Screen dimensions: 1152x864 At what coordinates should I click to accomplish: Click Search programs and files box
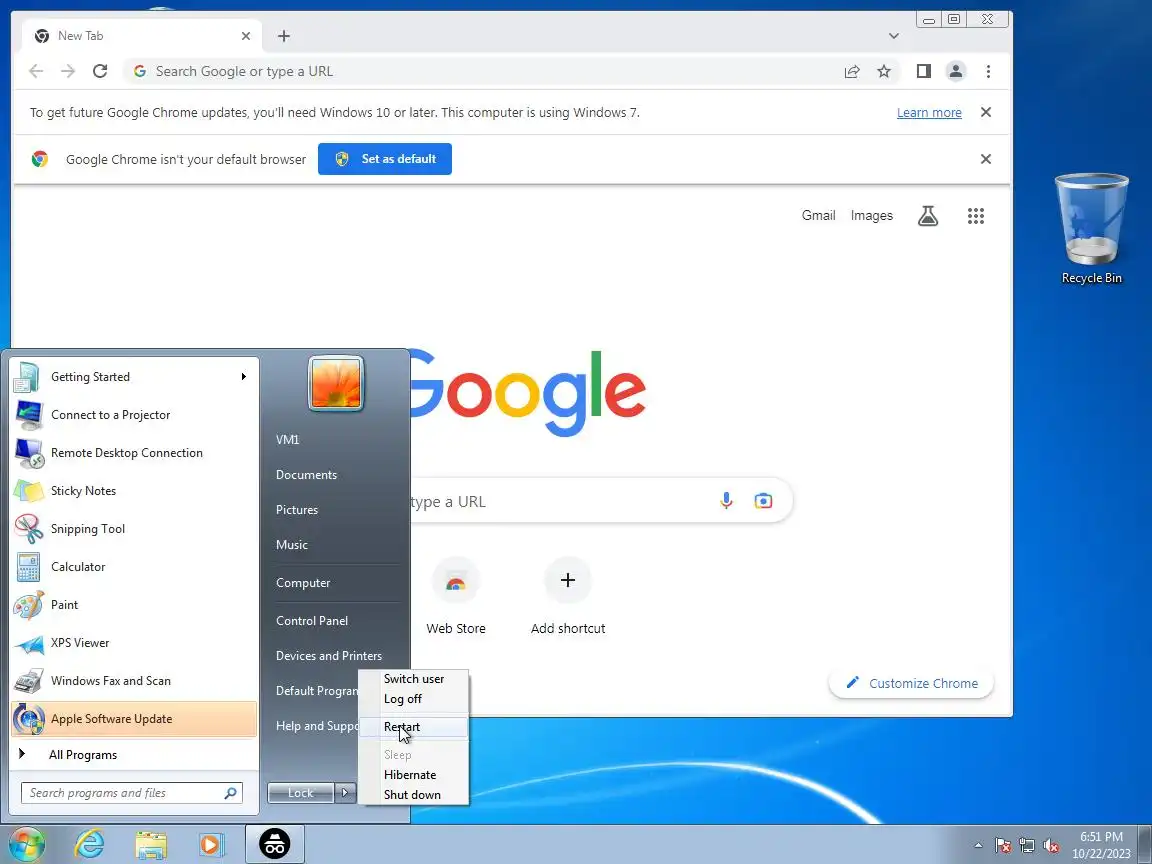[132, 793]
